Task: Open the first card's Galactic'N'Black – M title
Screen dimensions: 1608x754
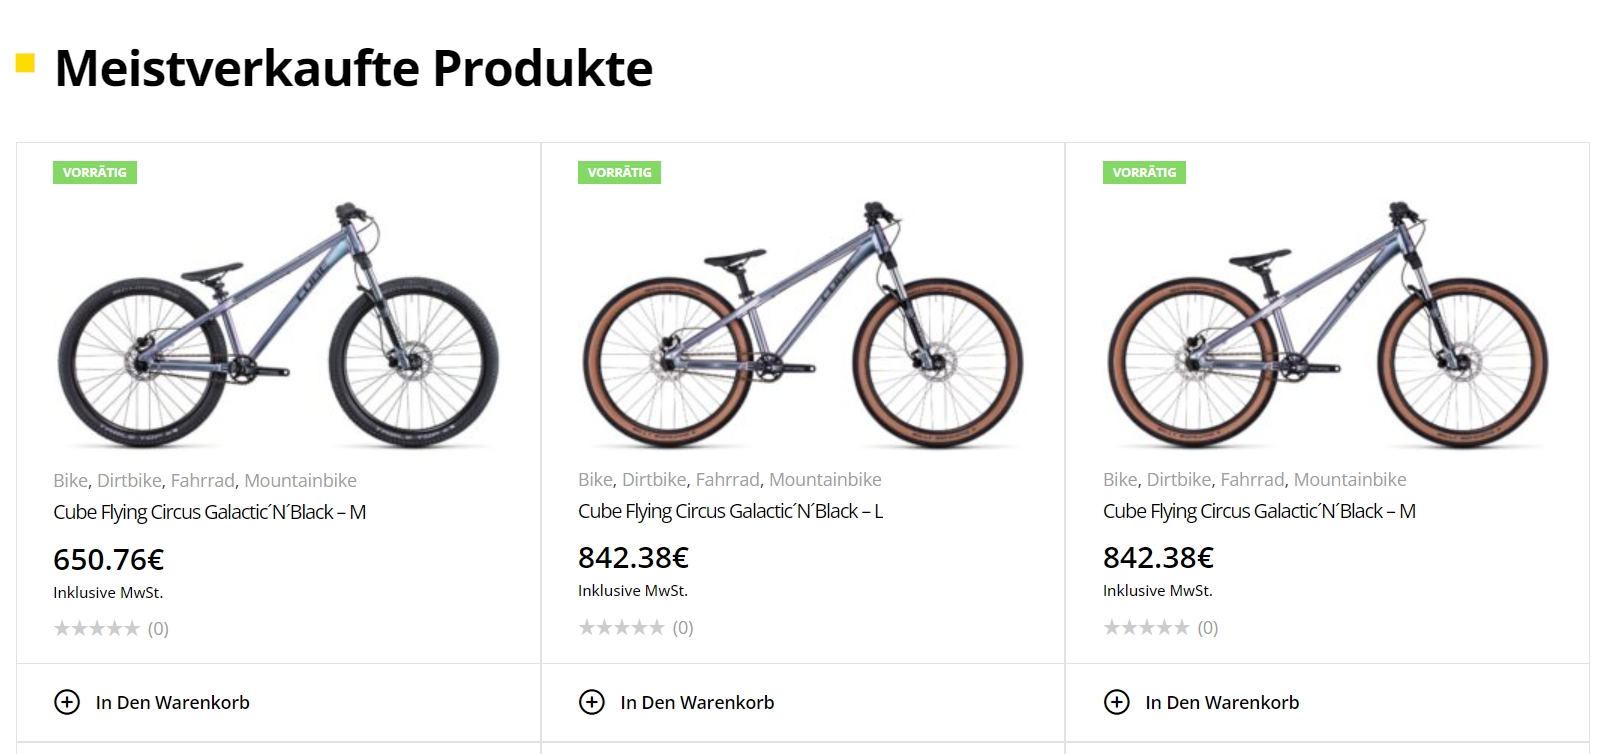Action: [209, 512]
